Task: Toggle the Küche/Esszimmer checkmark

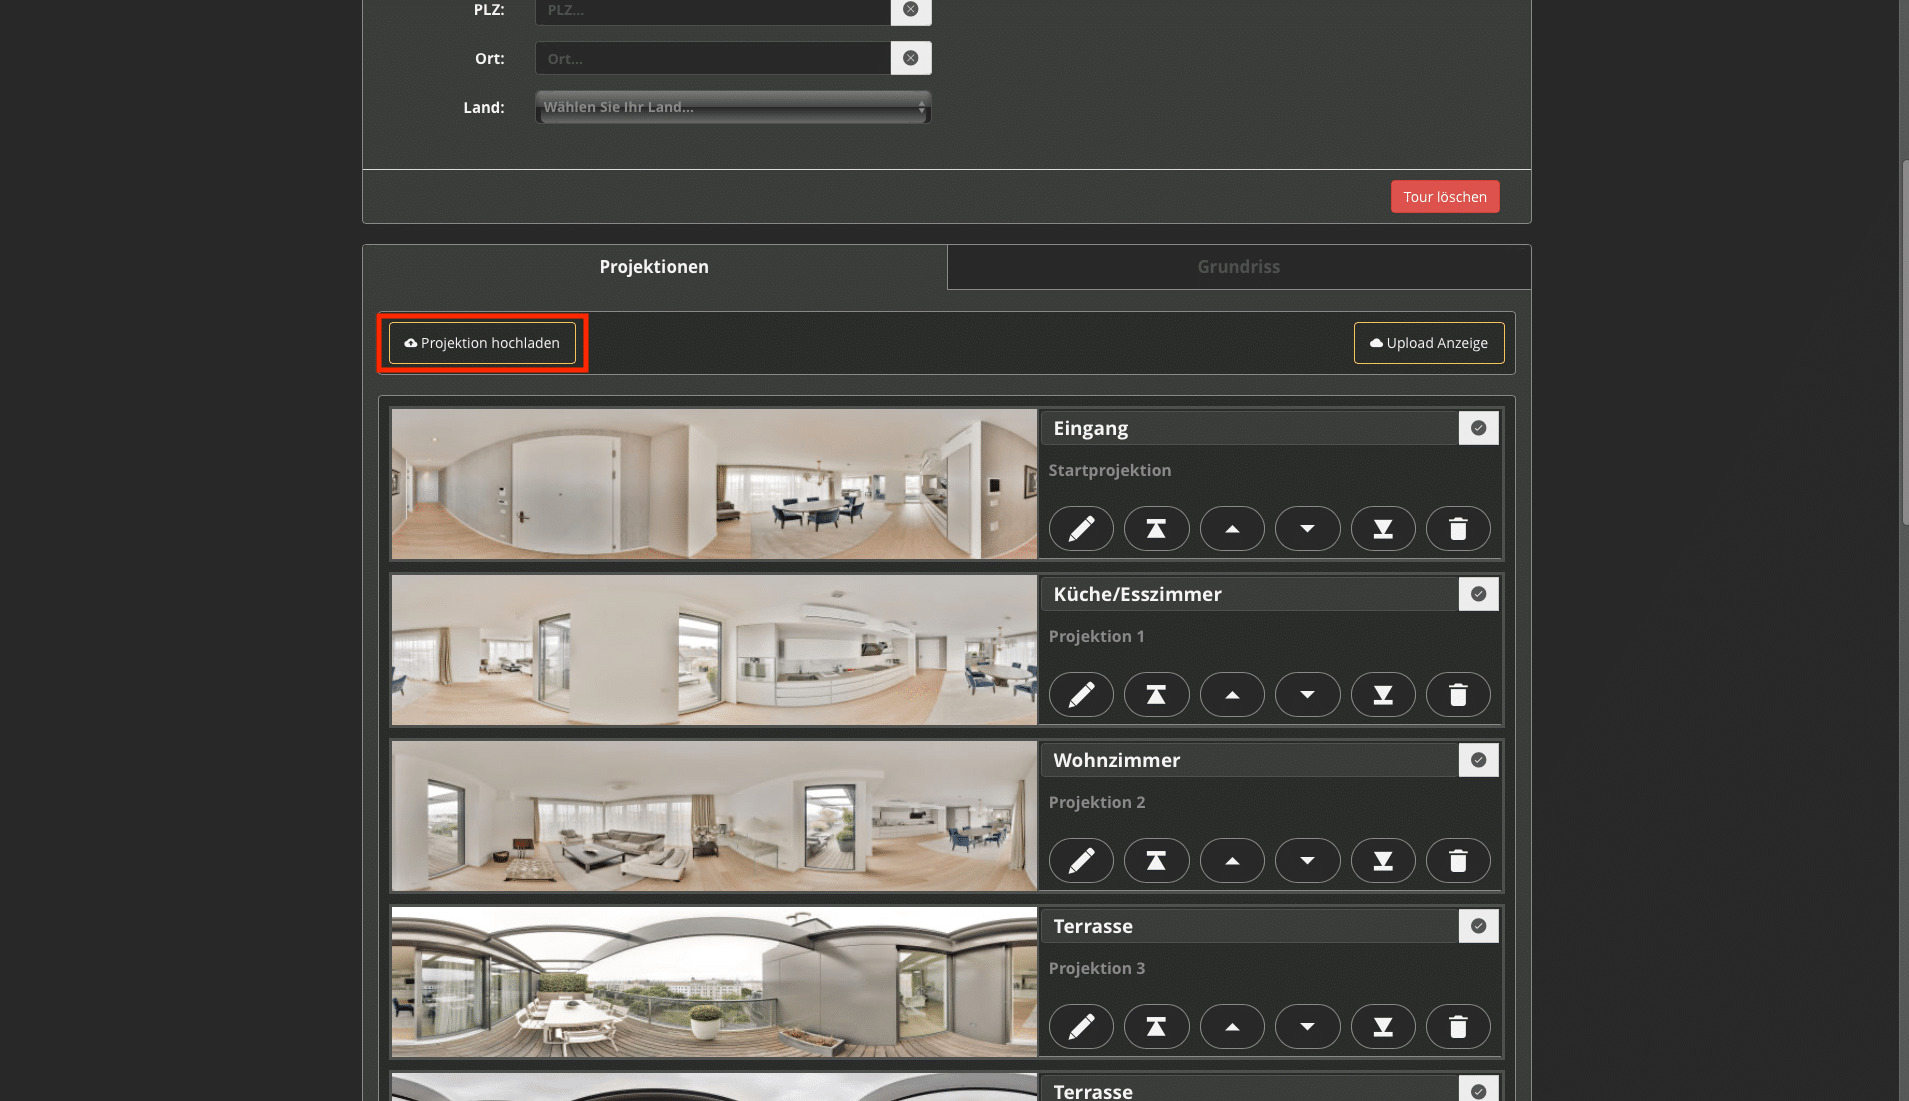Action: 1478,594
